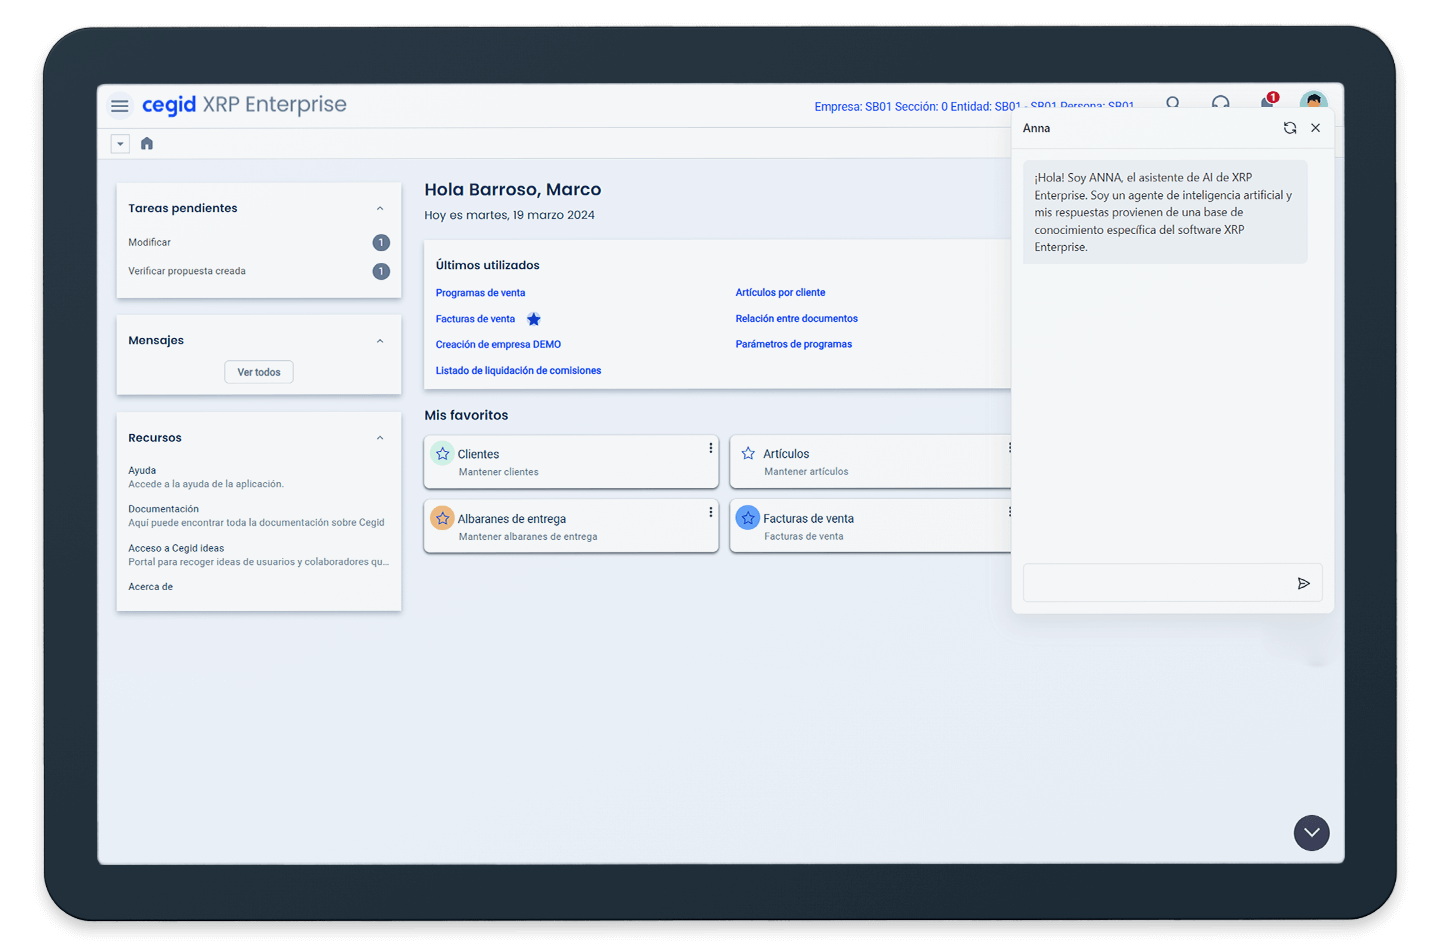Click the round scroll-down chevron button
Viewport: 1440px width, 950px height.
(1311, 833)
